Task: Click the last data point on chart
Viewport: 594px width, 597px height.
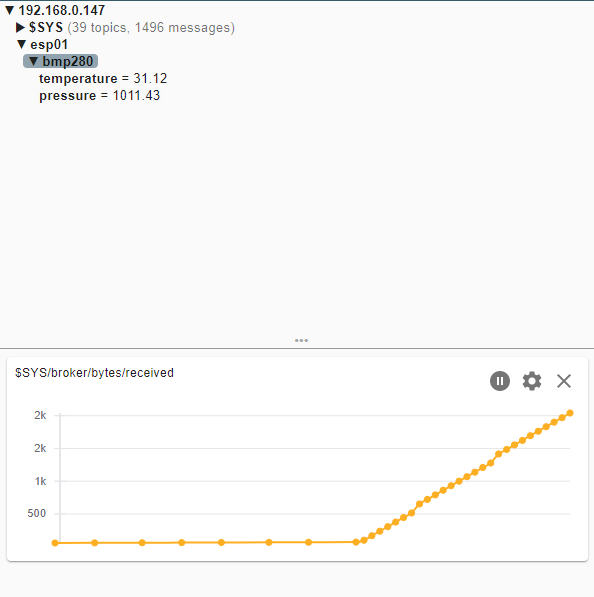Action: [570, 413]
